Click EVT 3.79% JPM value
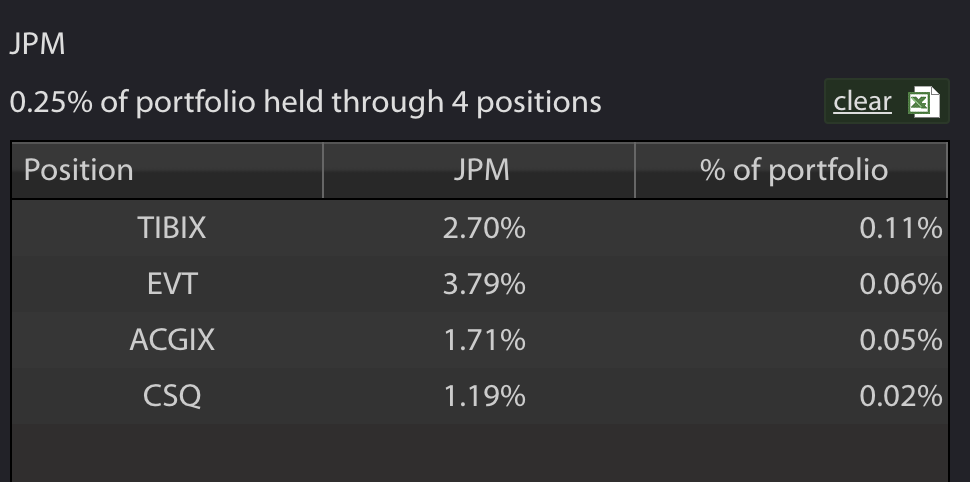Image resolution: width=970 pixels, height=482 pixels. tap(484, 284)
